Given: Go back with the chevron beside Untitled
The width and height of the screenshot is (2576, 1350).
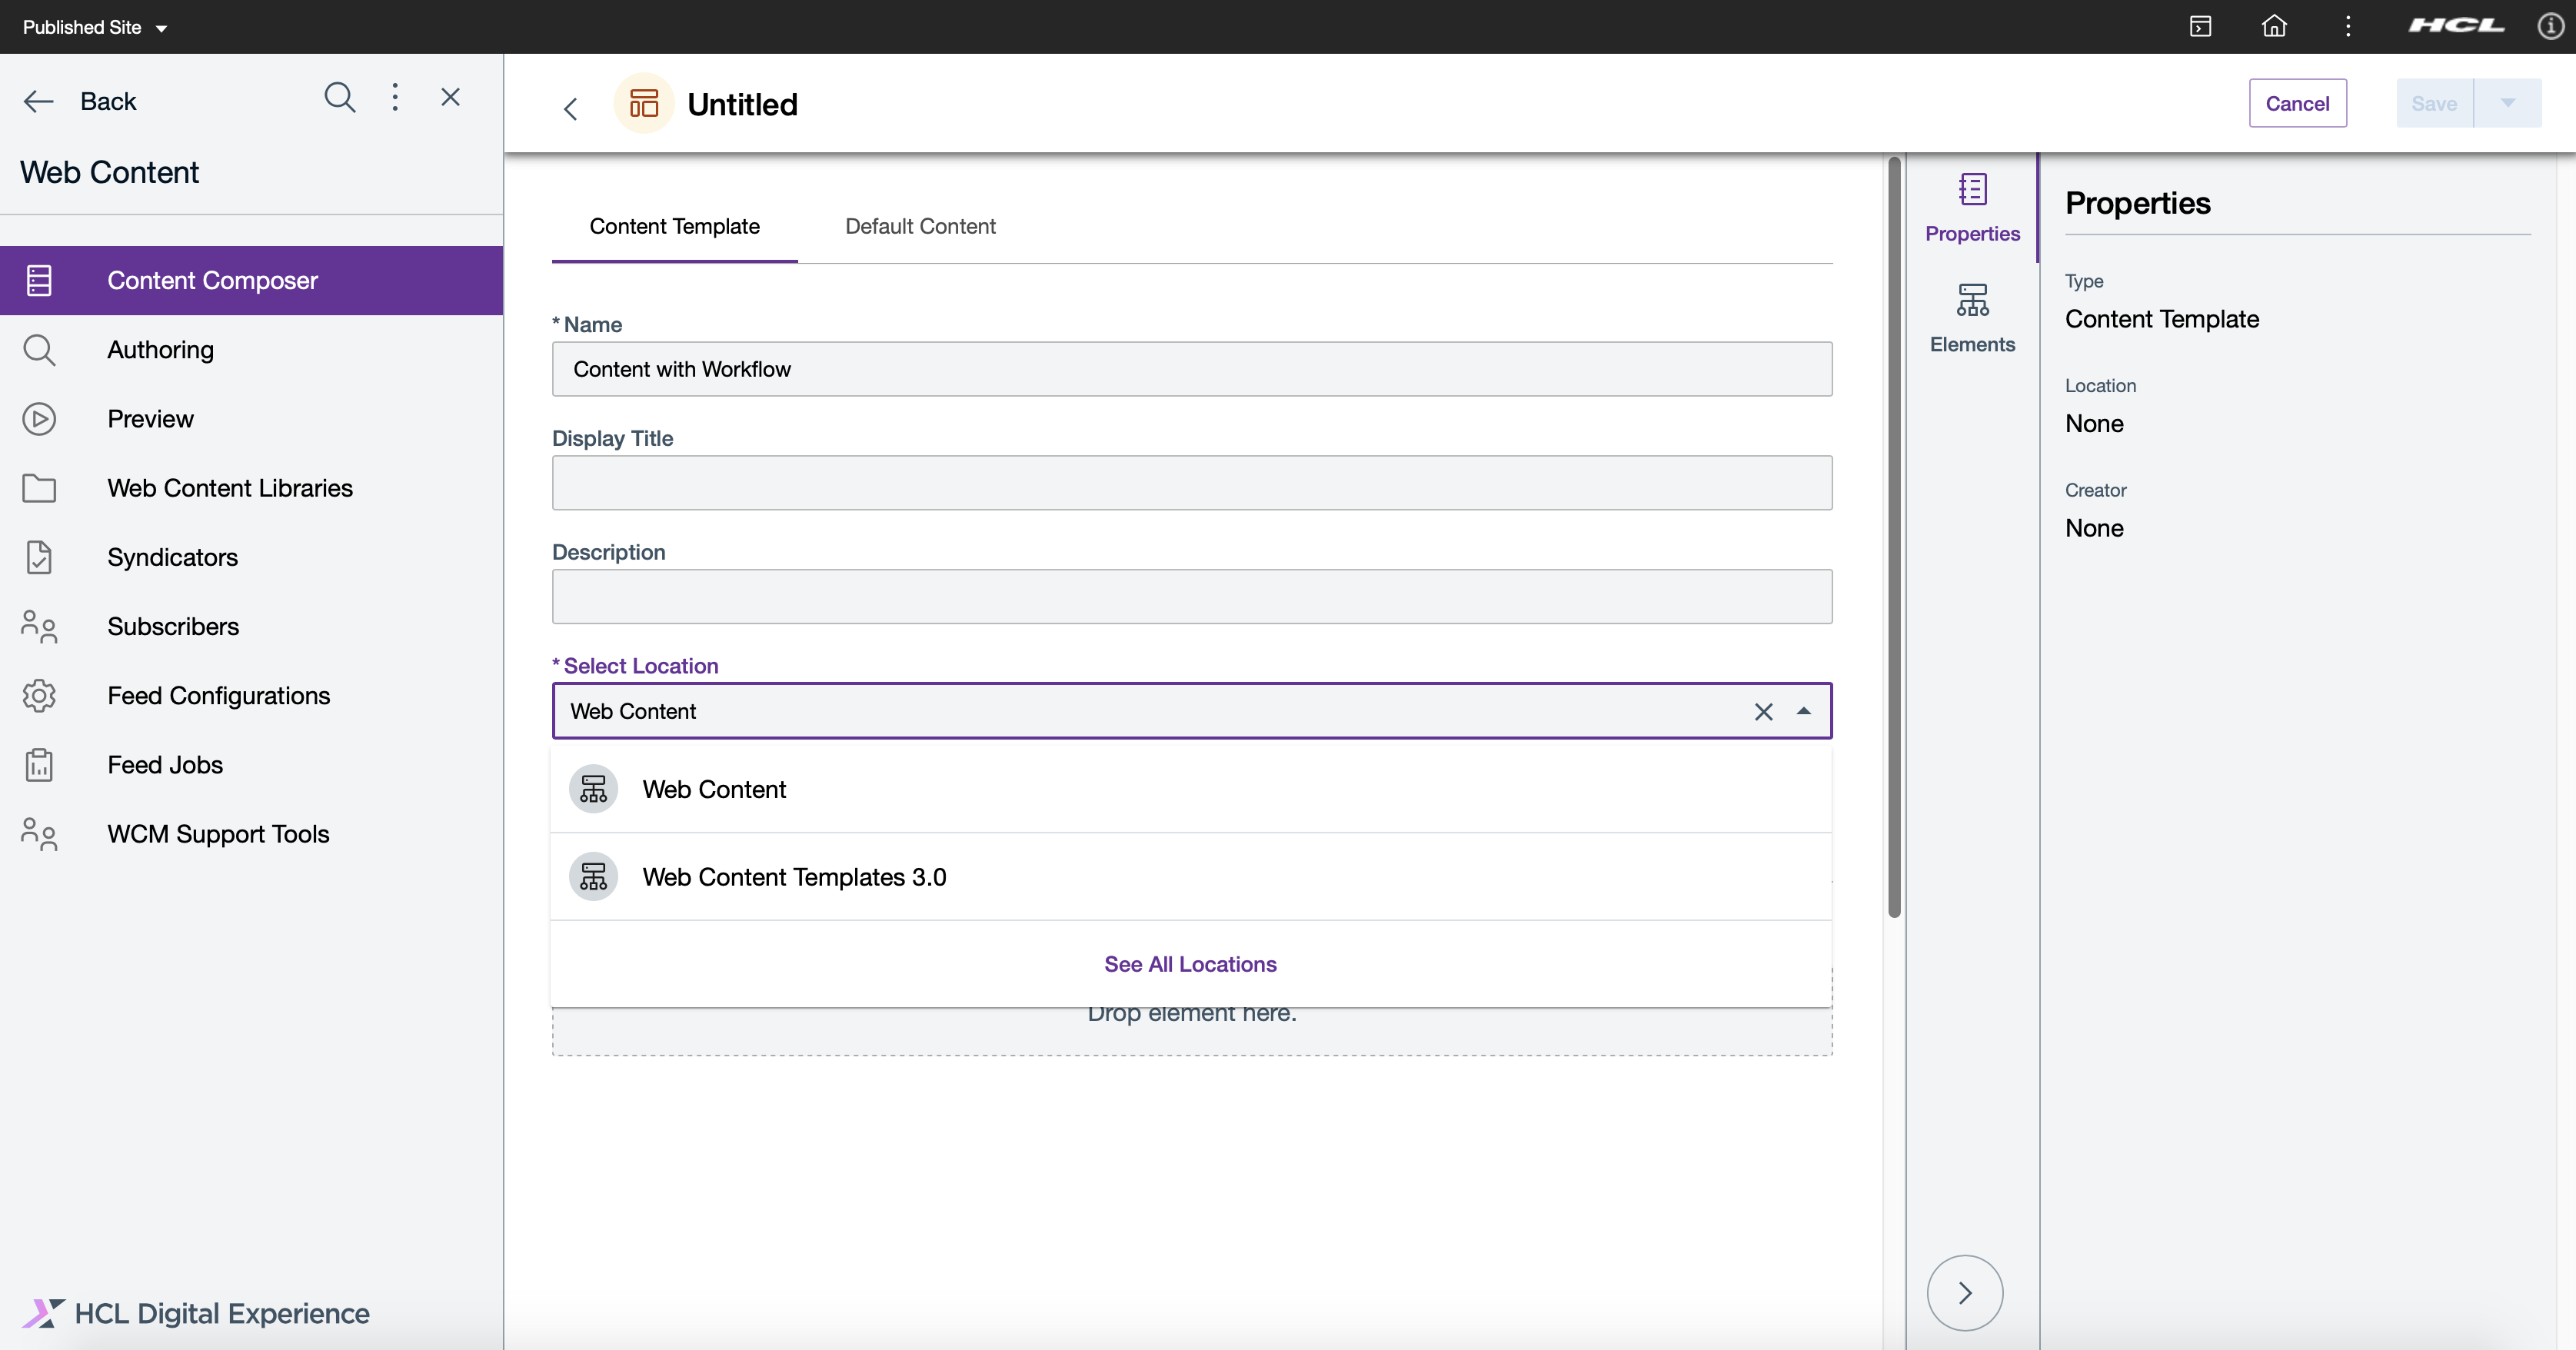Looking at the screenshot, I should click(x=570, y=108).
